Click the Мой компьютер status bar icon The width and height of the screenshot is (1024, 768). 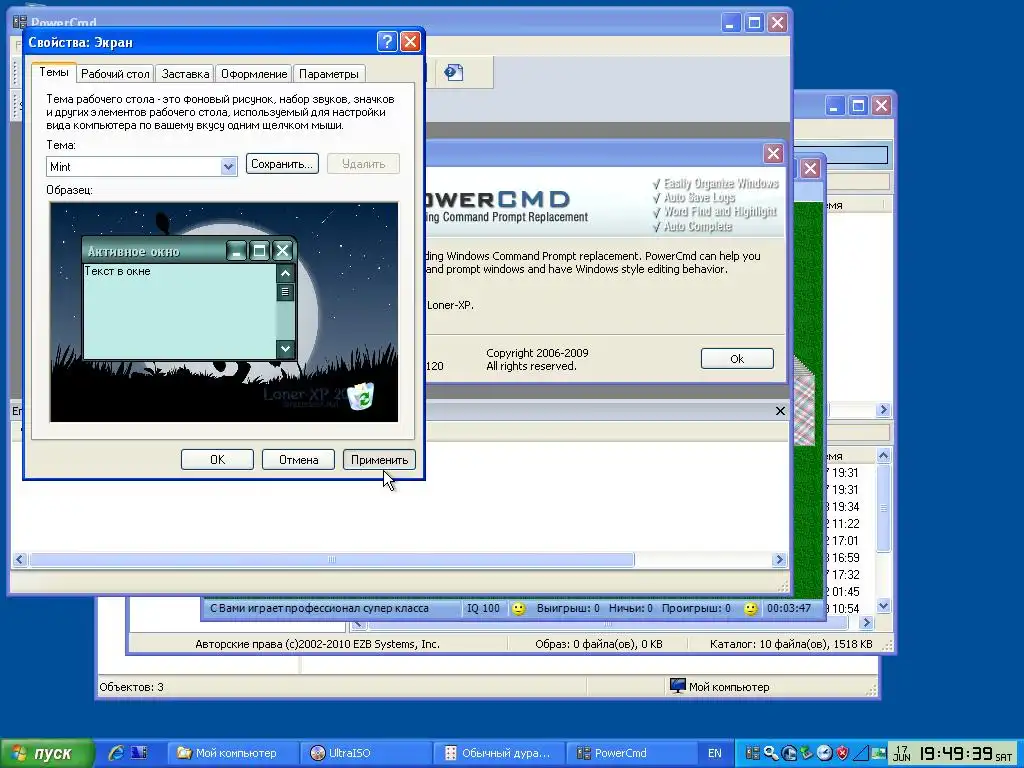coord(678,686)
